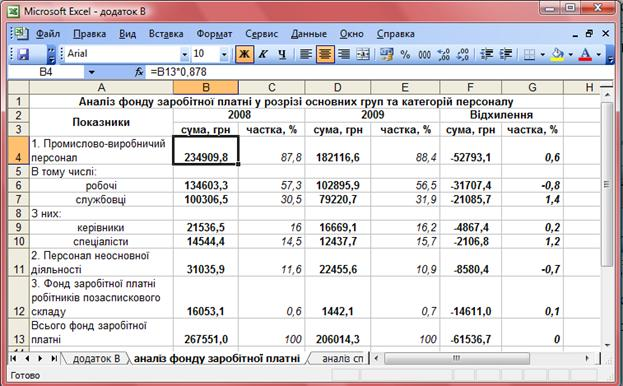This screenshot has width=623, height=386.
Task: Click vertical scrollbar down arrow
Action: [607, 345]
